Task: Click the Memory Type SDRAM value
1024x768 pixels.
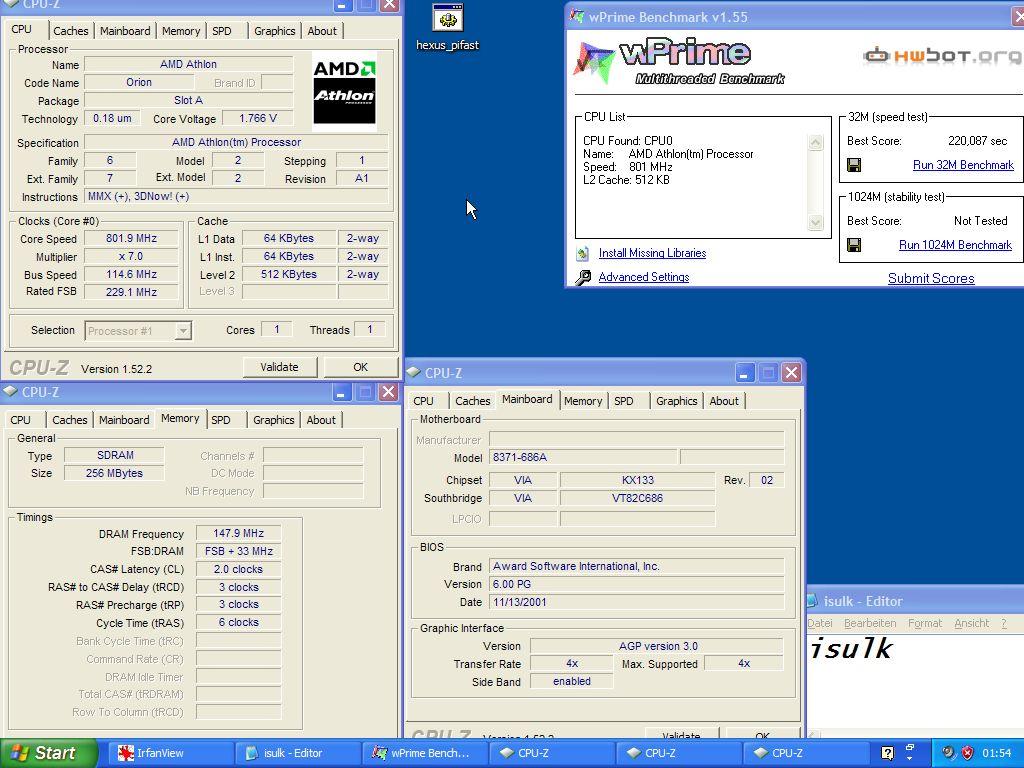Action: pyautogui.click(x=115, y=455)
